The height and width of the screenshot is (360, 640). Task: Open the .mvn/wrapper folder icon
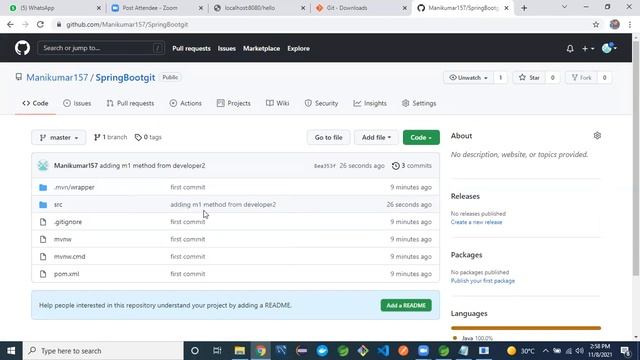point(43,187)
